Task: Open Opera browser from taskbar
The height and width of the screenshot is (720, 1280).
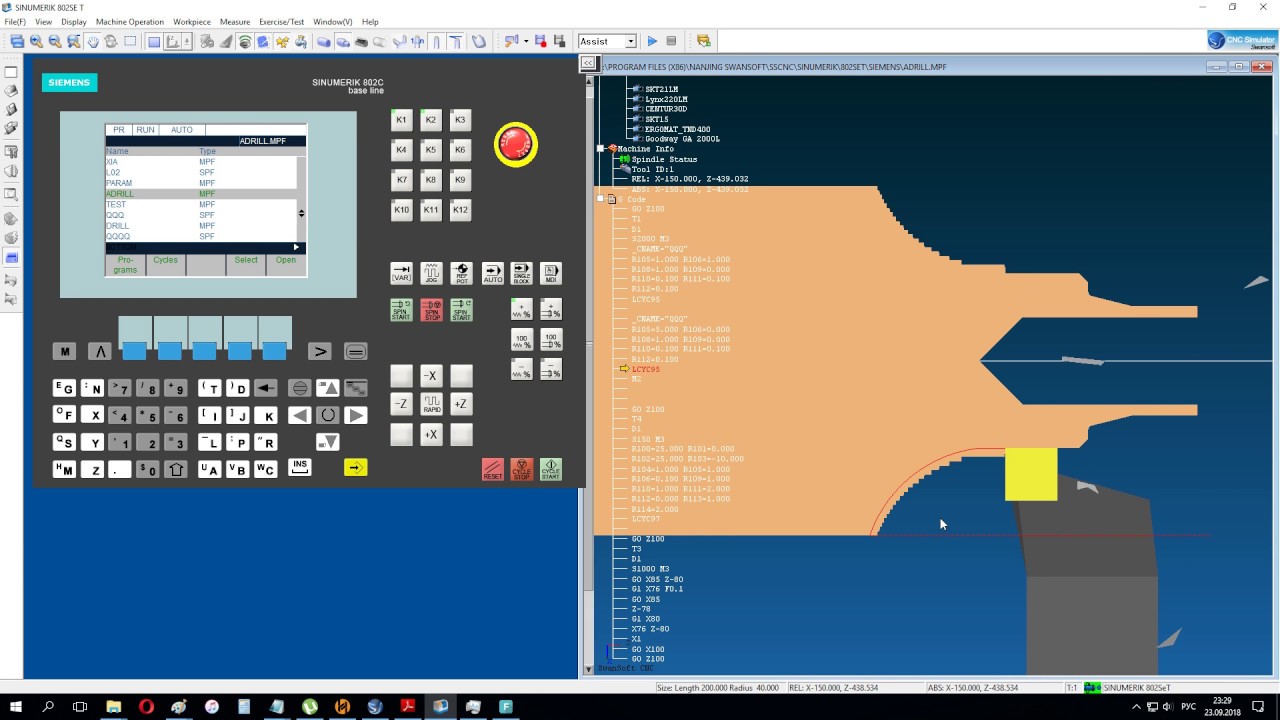Action: tap(147, 706)
